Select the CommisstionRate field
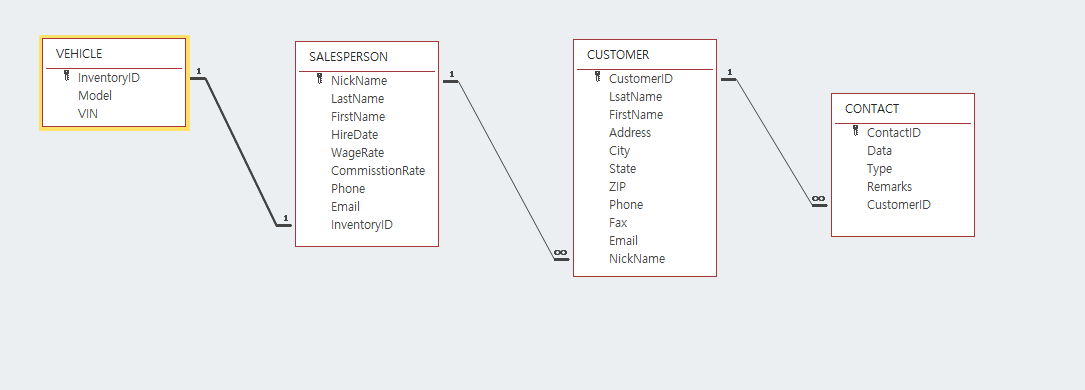 [378, 171]
